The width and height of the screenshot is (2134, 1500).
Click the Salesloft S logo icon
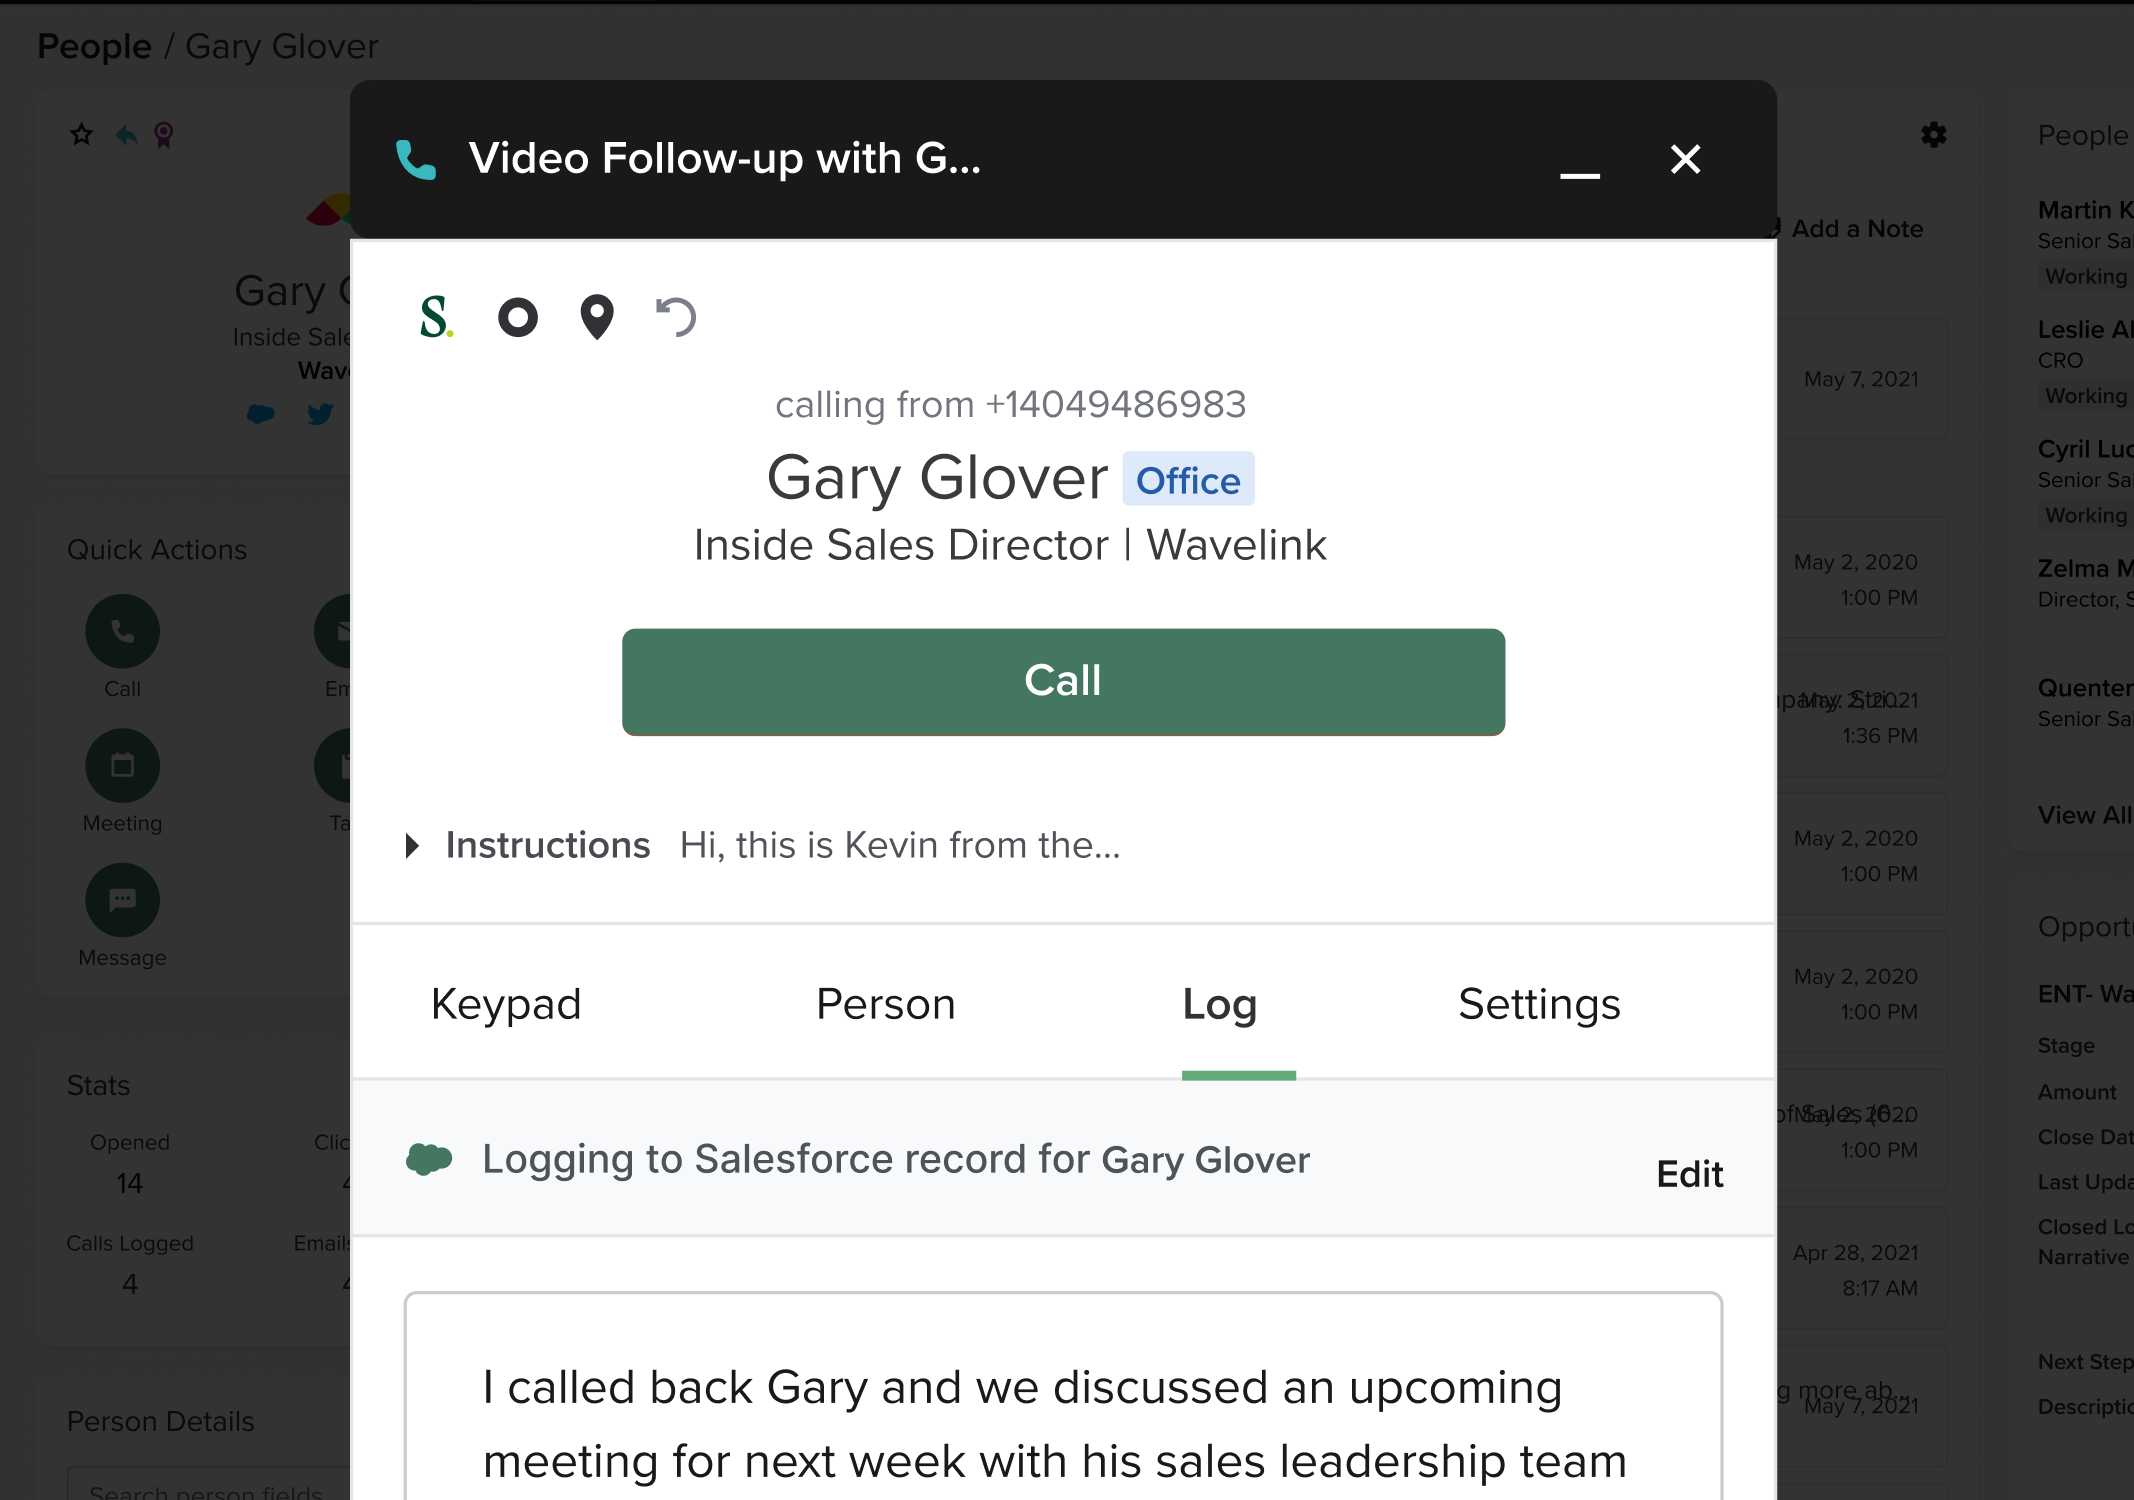(436, 318)
